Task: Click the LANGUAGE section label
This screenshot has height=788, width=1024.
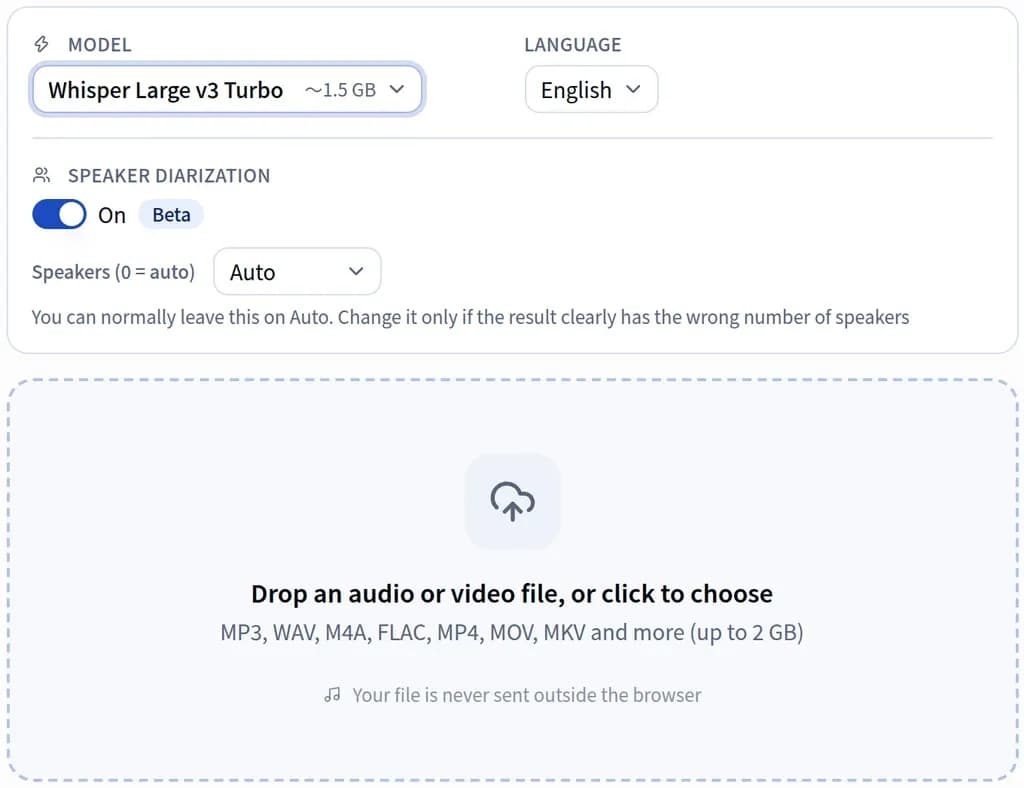Action: [x=573, y=44]
